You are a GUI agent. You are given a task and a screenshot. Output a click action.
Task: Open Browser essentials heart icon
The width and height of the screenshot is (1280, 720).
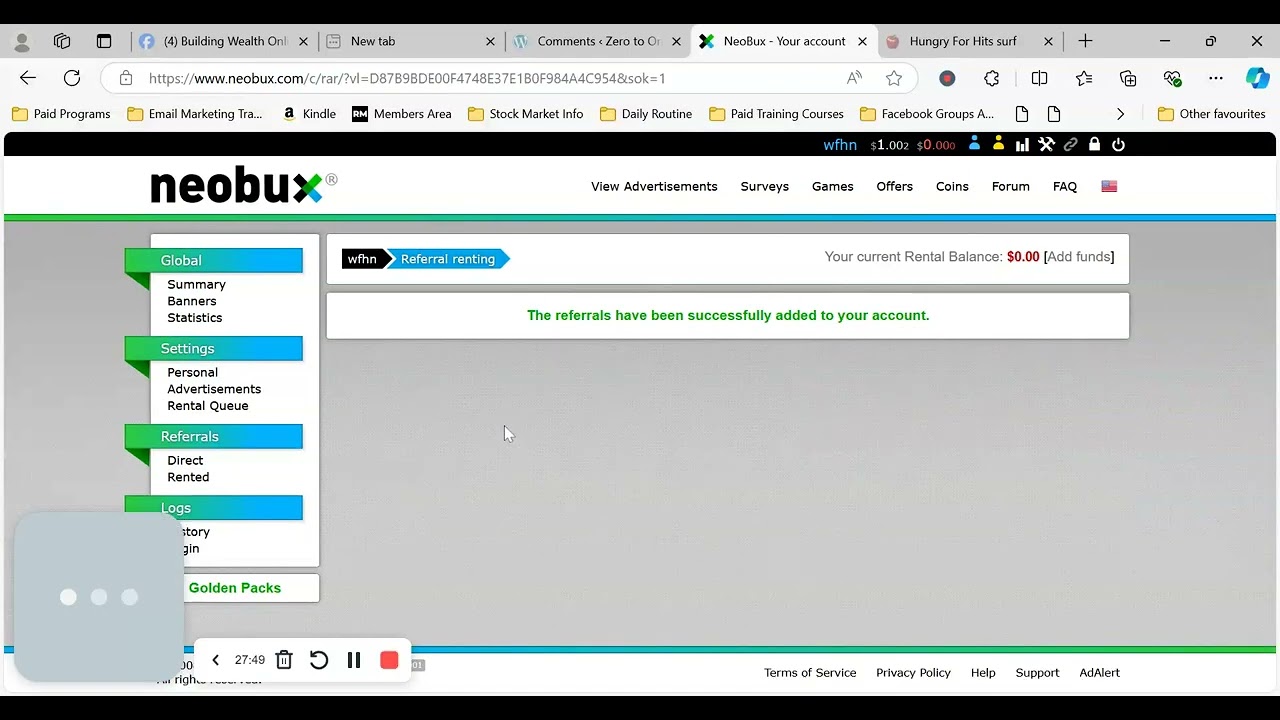tap(1173, 78)
